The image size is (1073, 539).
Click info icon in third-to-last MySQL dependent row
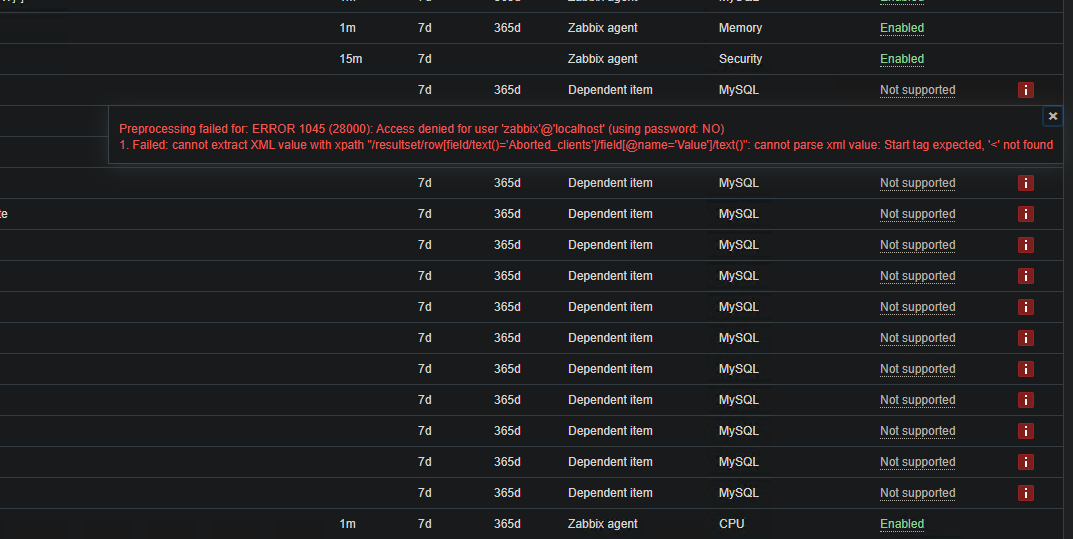tap(1025, 431)
